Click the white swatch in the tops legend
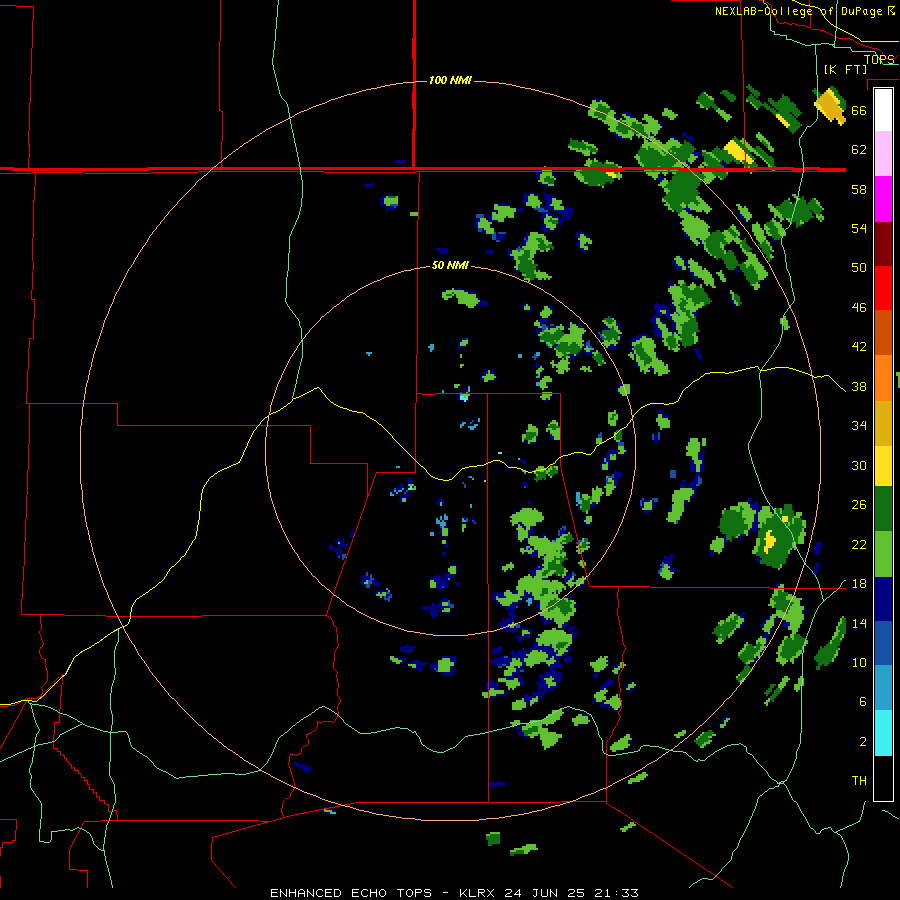Viewport: 900px width, 900px height. click(883, 110)
